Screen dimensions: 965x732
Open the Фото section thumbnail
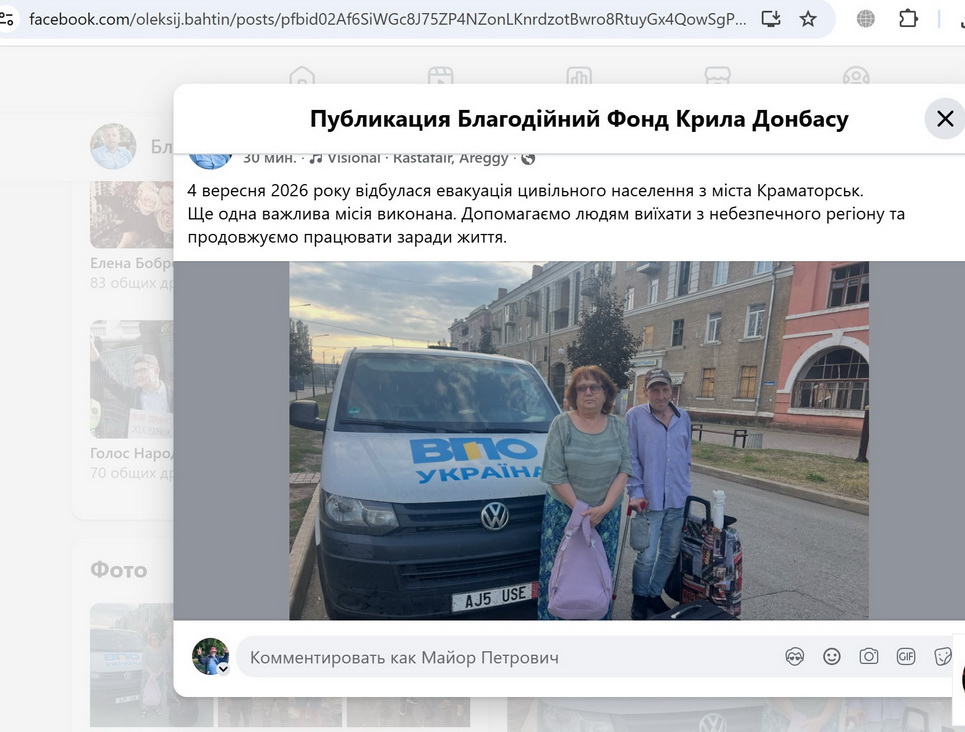(x=151, y=665)
